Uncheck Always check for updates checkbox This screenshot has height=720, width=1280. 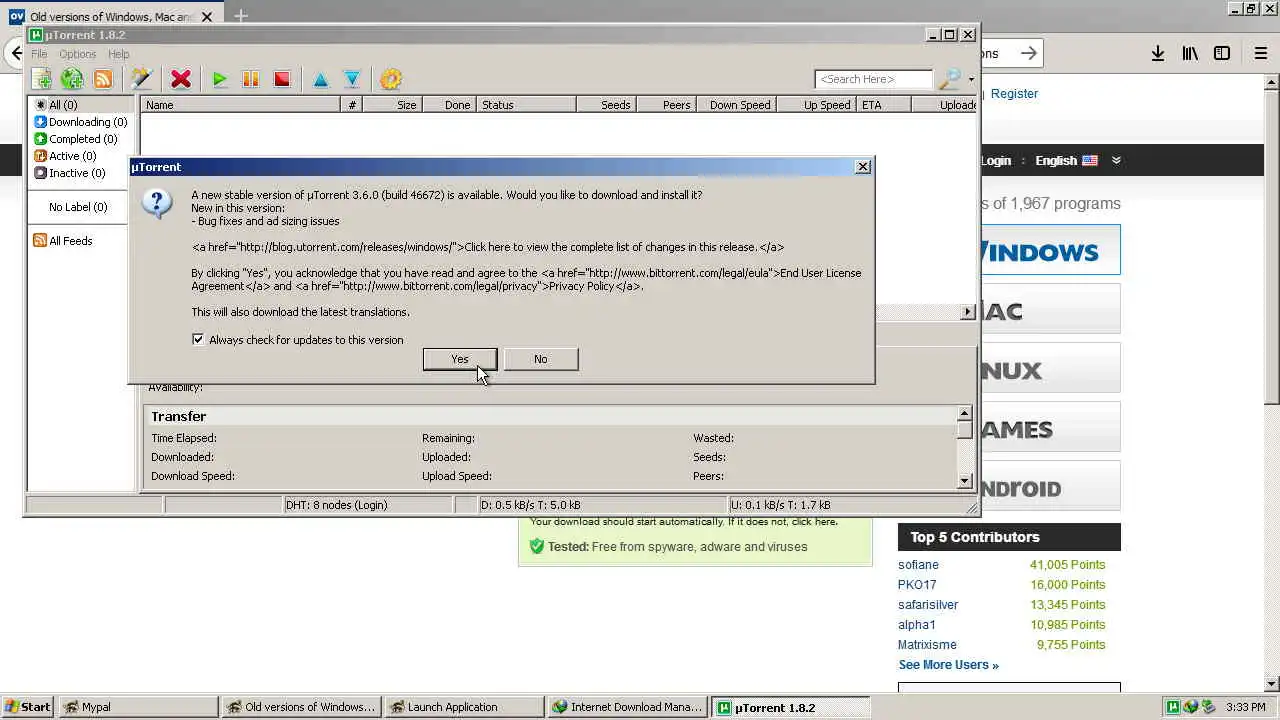click(198, 340)
